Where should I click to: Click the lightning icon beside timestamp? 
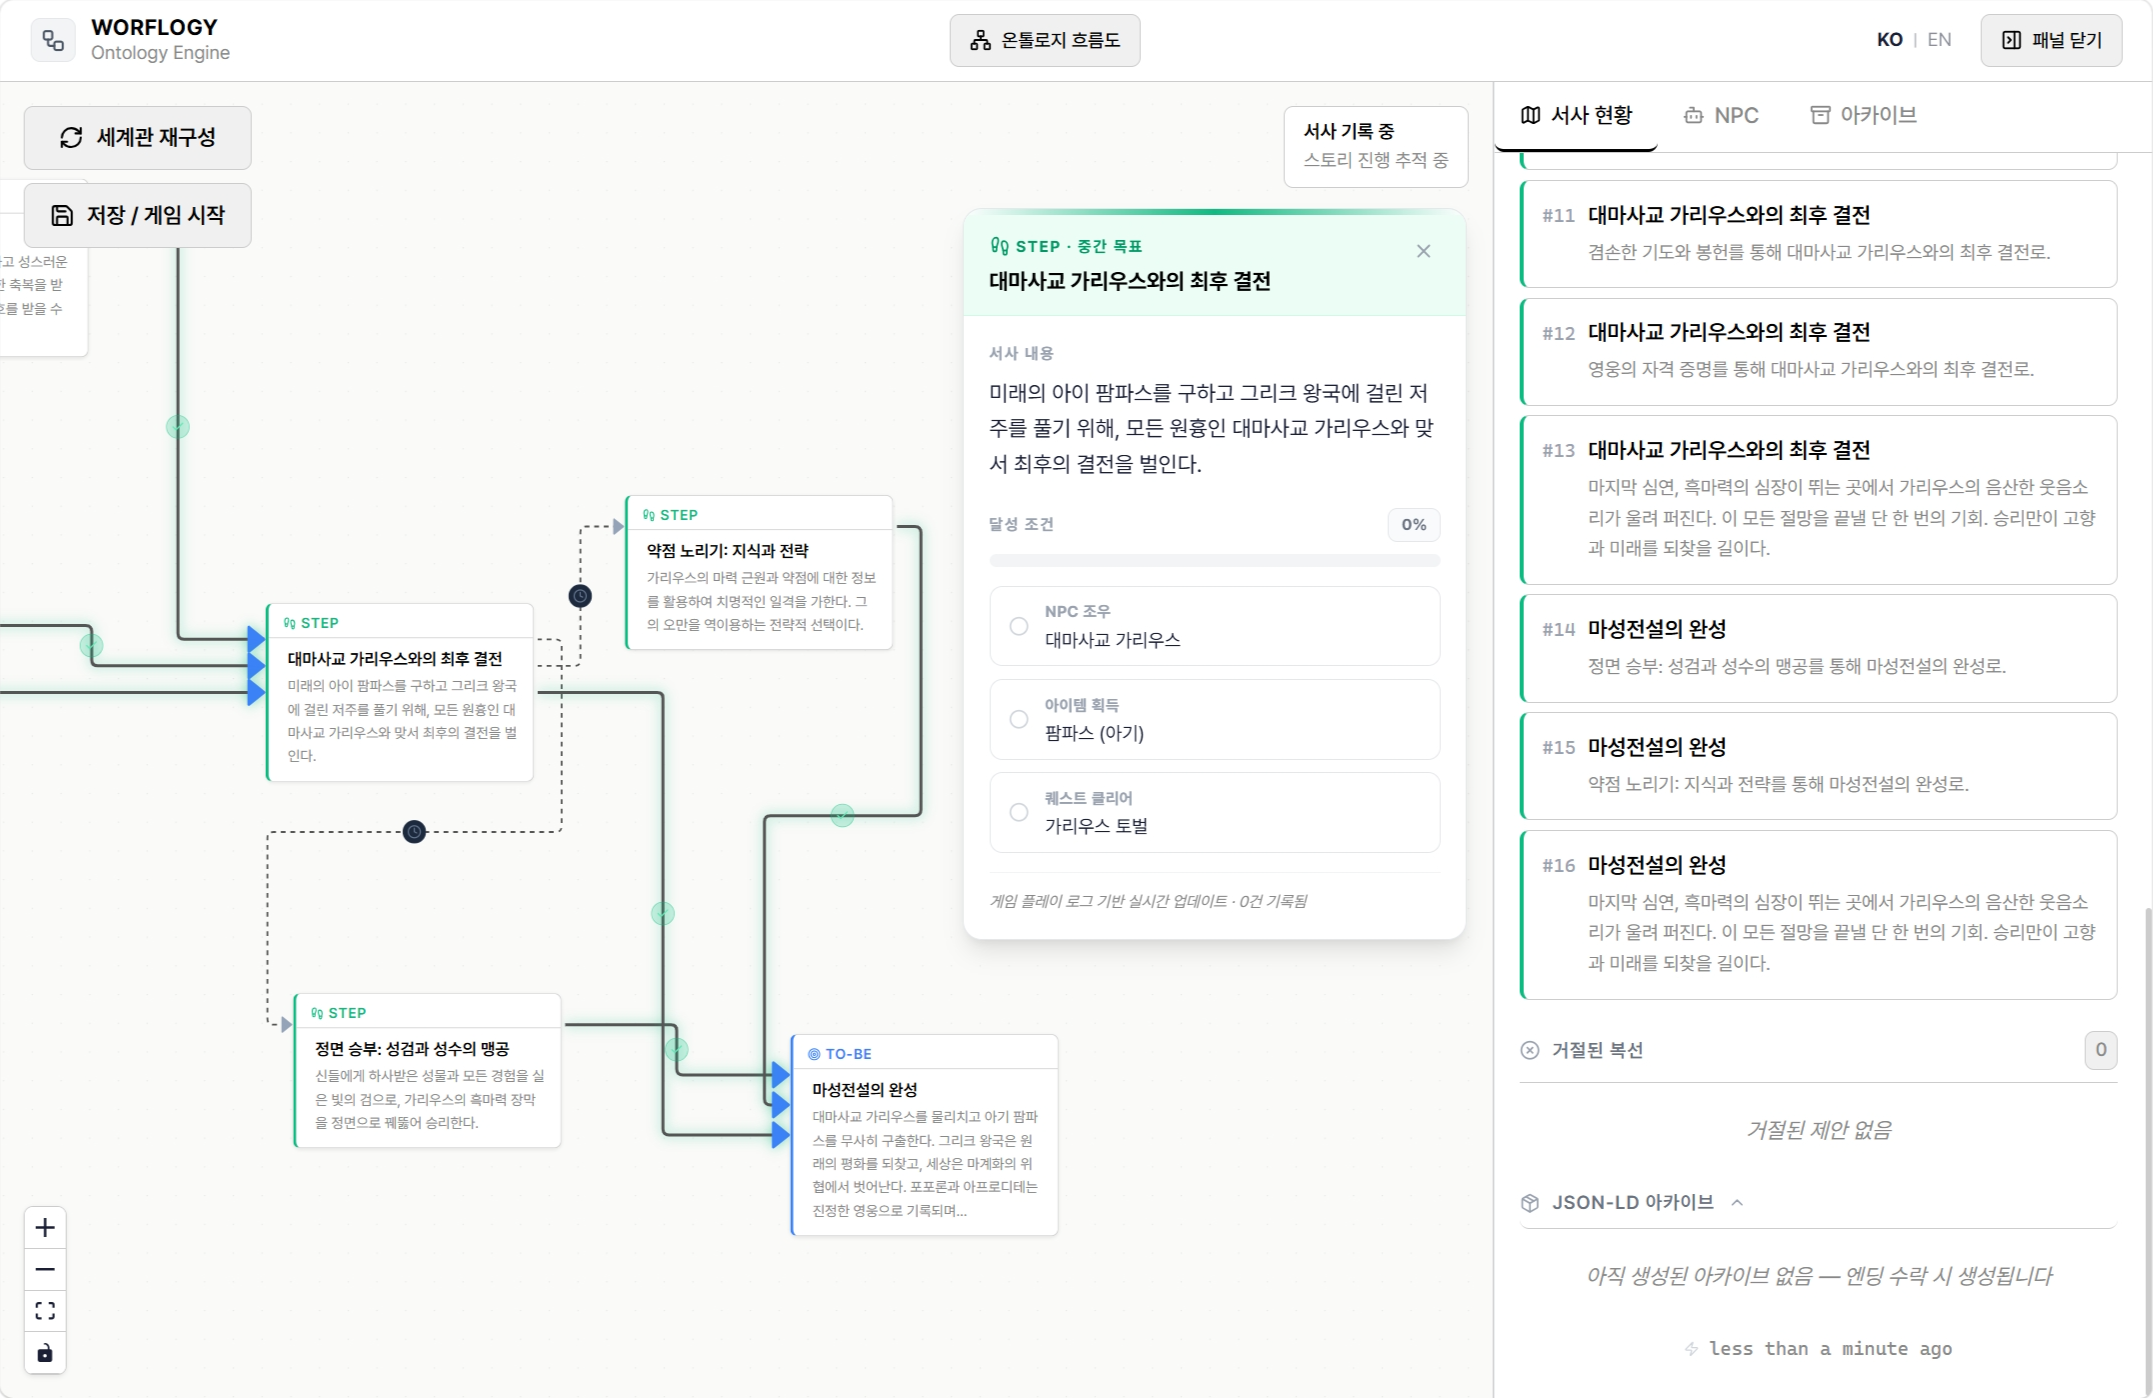(x=1692, y=1349)
